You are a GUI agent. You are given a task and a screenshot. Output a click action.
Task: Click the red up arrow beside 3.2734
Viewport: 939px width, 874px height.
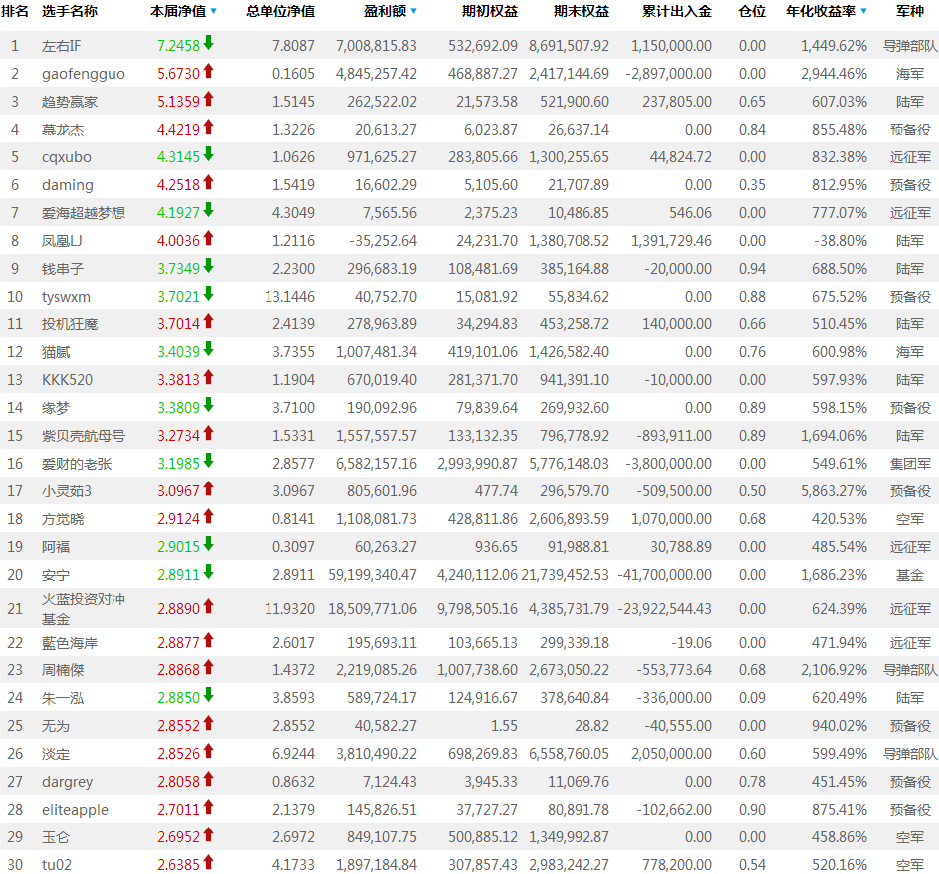click(208, 433)
